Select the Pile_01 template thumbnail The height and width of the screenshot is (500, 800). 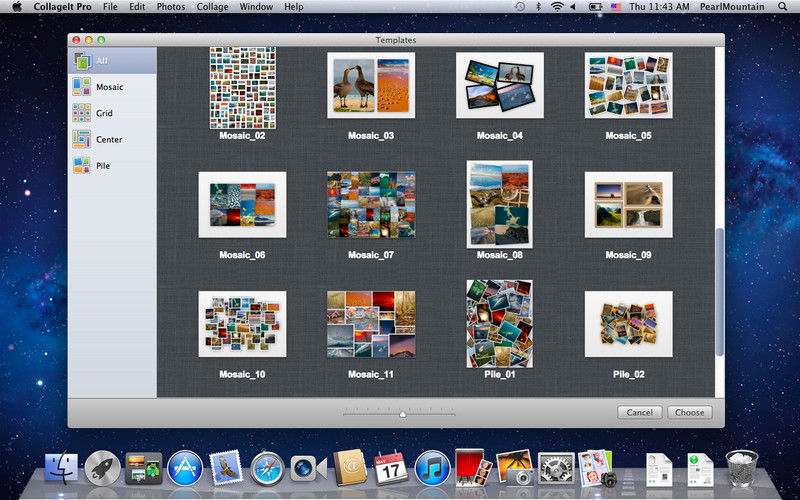pos(499,323)
